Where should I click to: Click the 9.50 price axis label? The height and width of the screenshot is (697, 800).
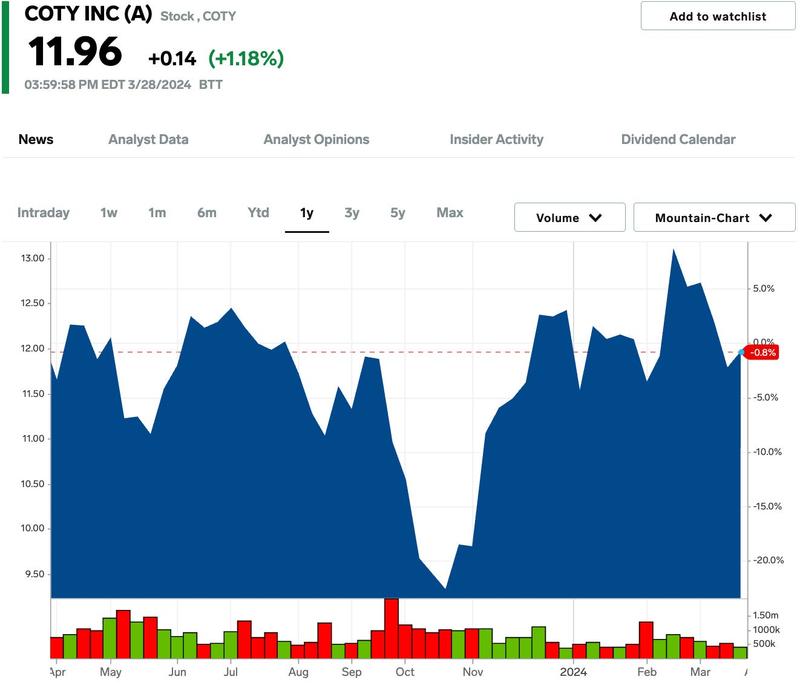tap(34, 574)
